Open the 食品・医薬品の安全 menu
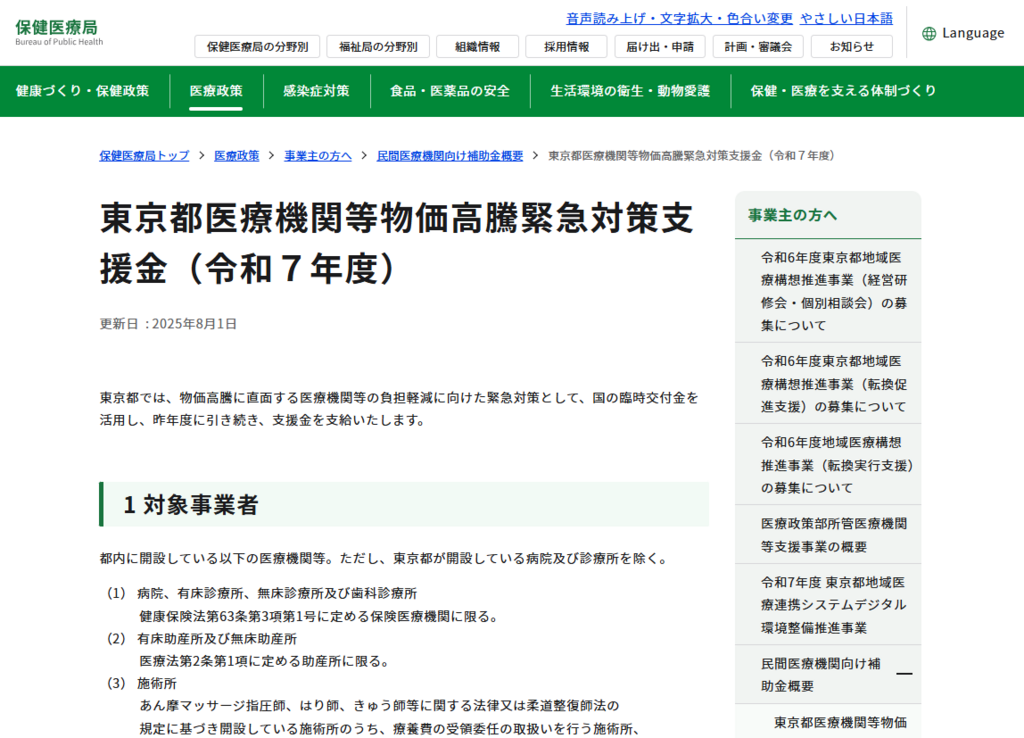 (x=450, y=91)
